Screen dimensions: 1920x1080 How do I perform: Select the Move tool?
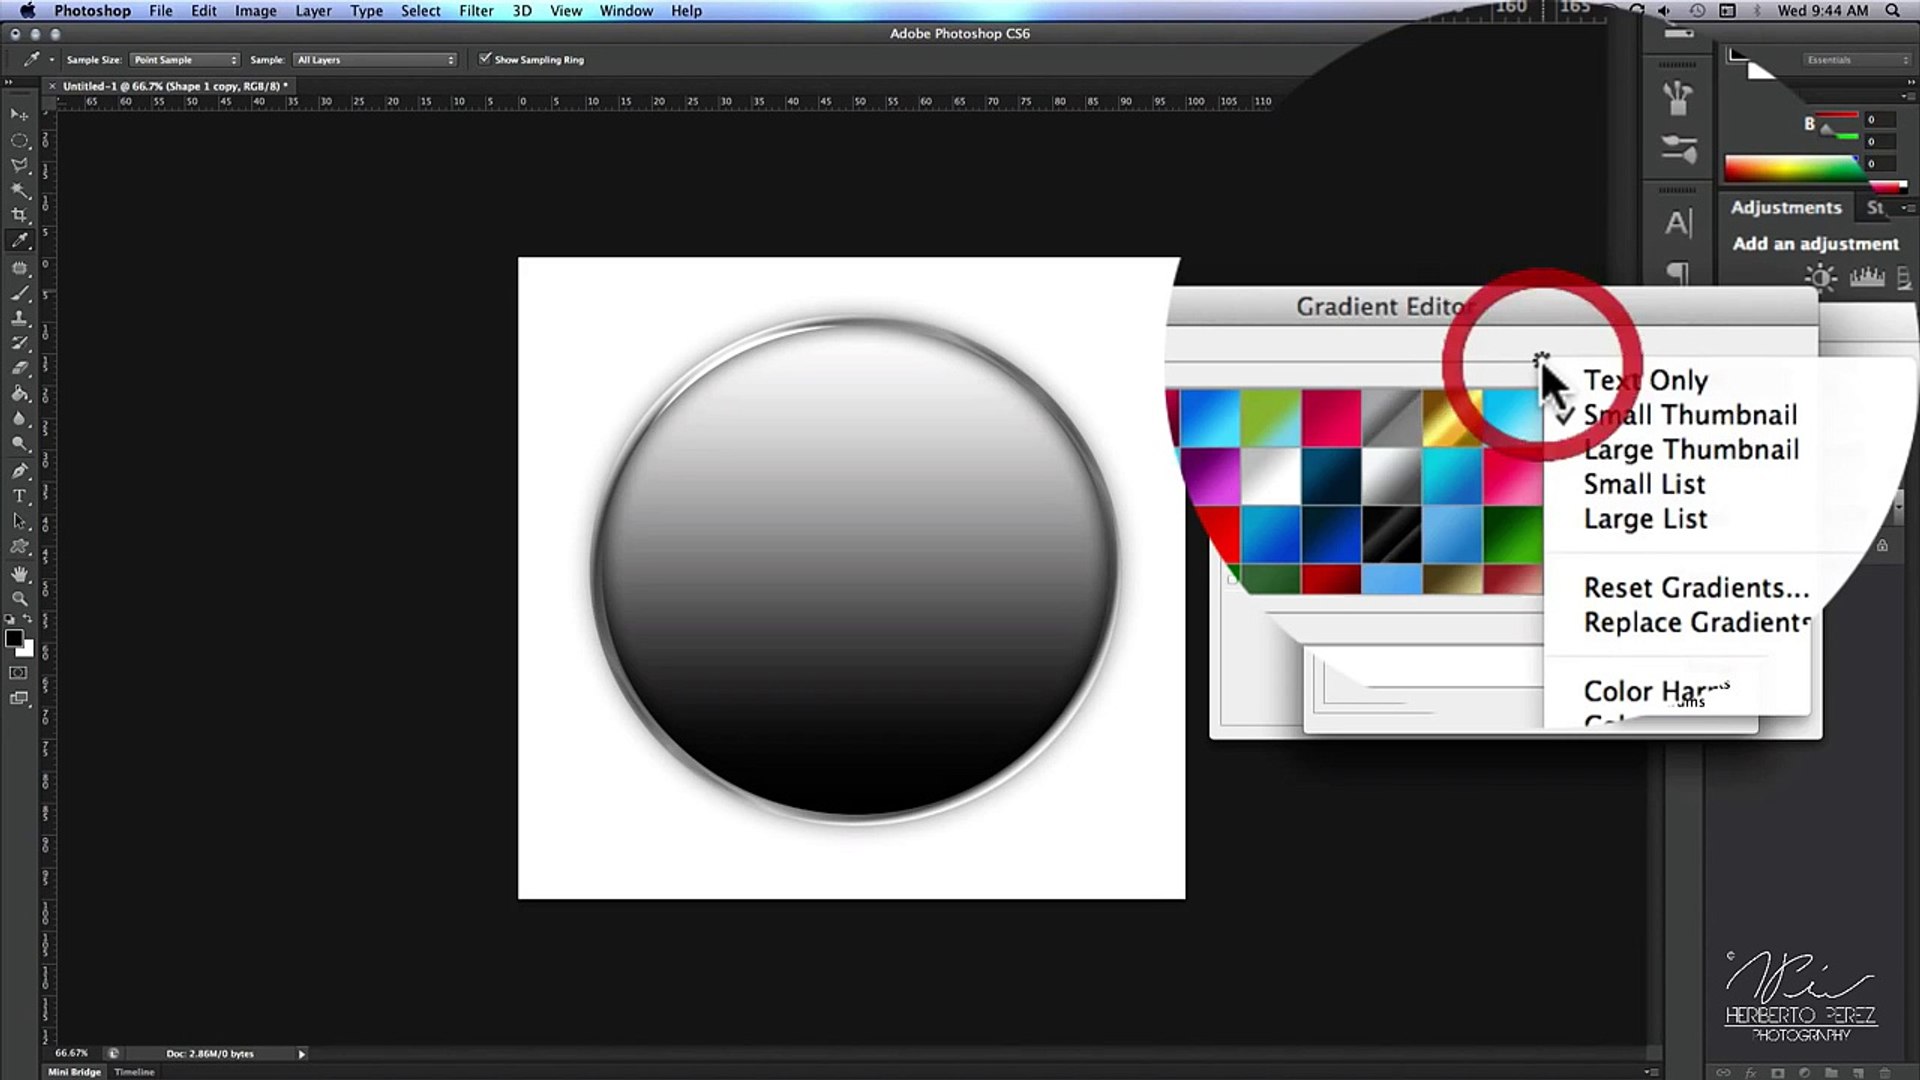click(19, 114)
